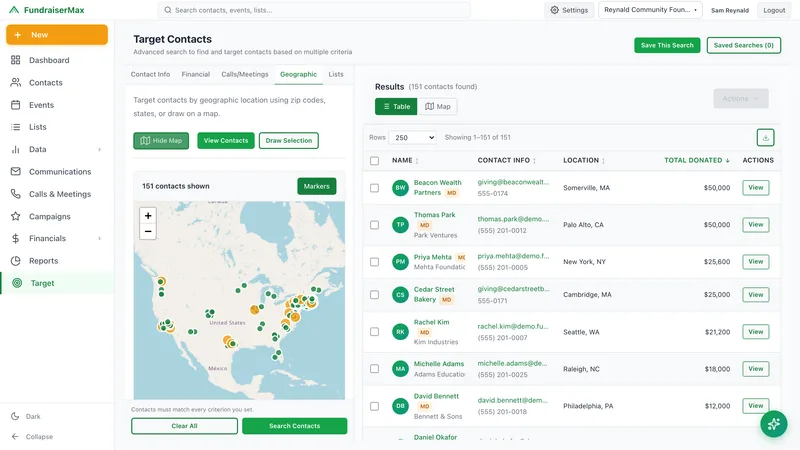Screen dimensions: 800x450
Task: Click the Collapse arrow icon
Action: pyautogui.click(x=15, y=437)
